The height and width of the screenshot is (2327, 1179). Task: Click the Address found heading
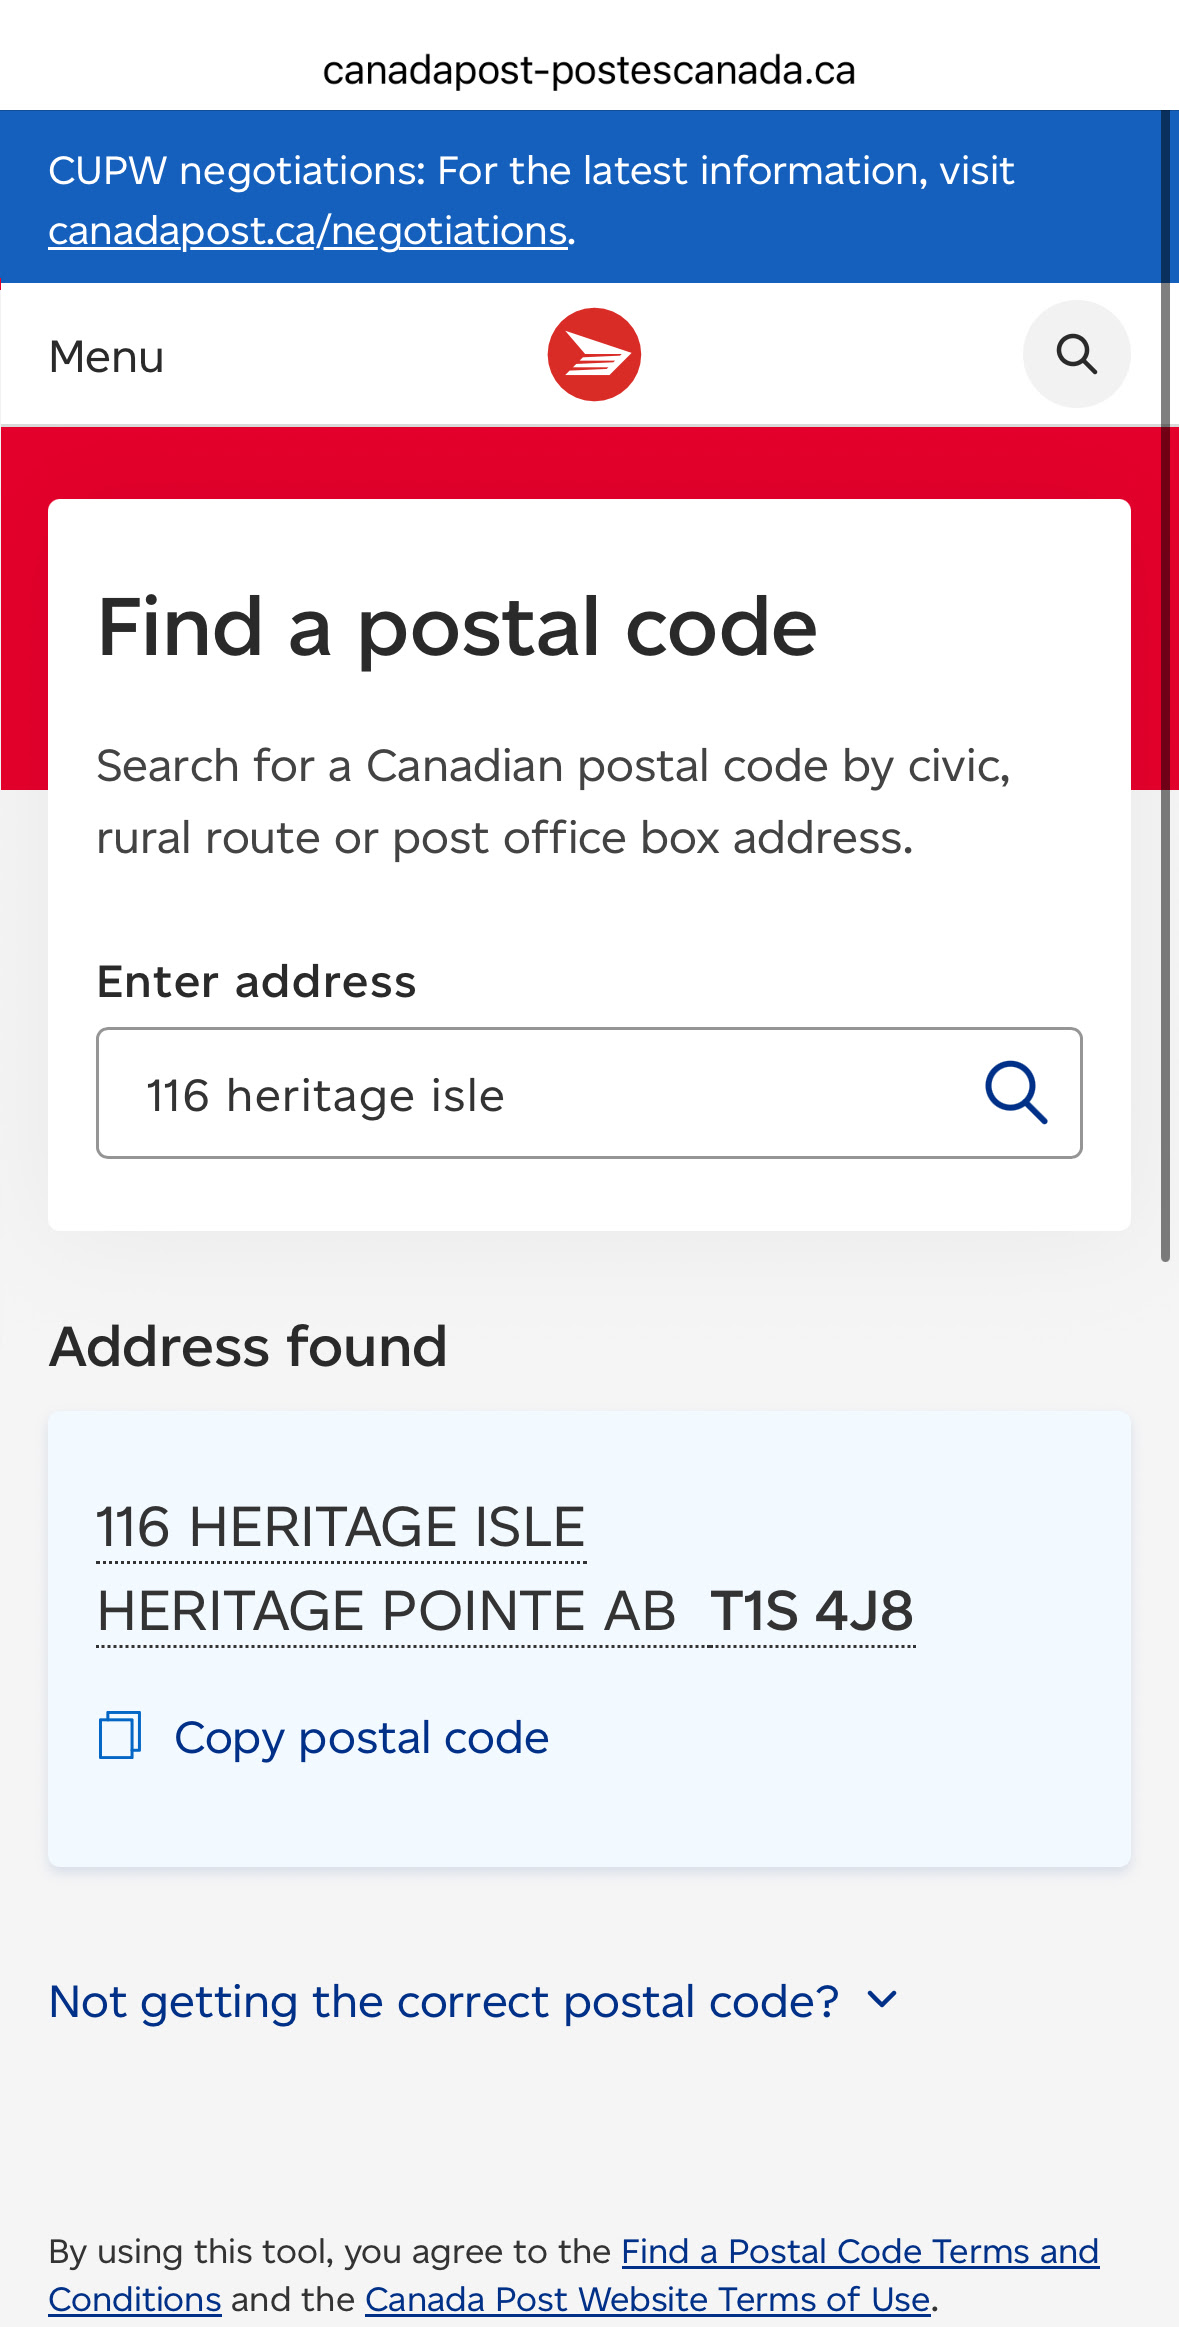[248, 1346]
